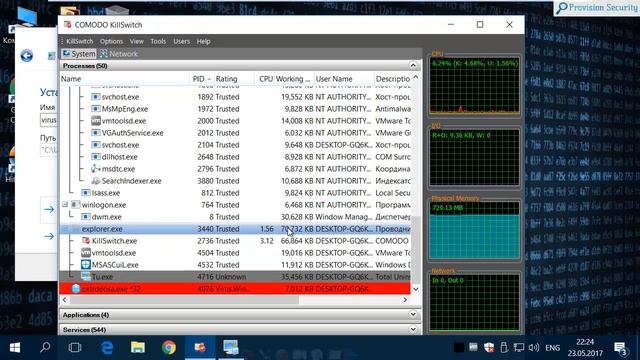The width and height of the screenshot is (640, 360).
Task: Click the horizontal scrollbar left arrow
Action: tap(64, 300)
